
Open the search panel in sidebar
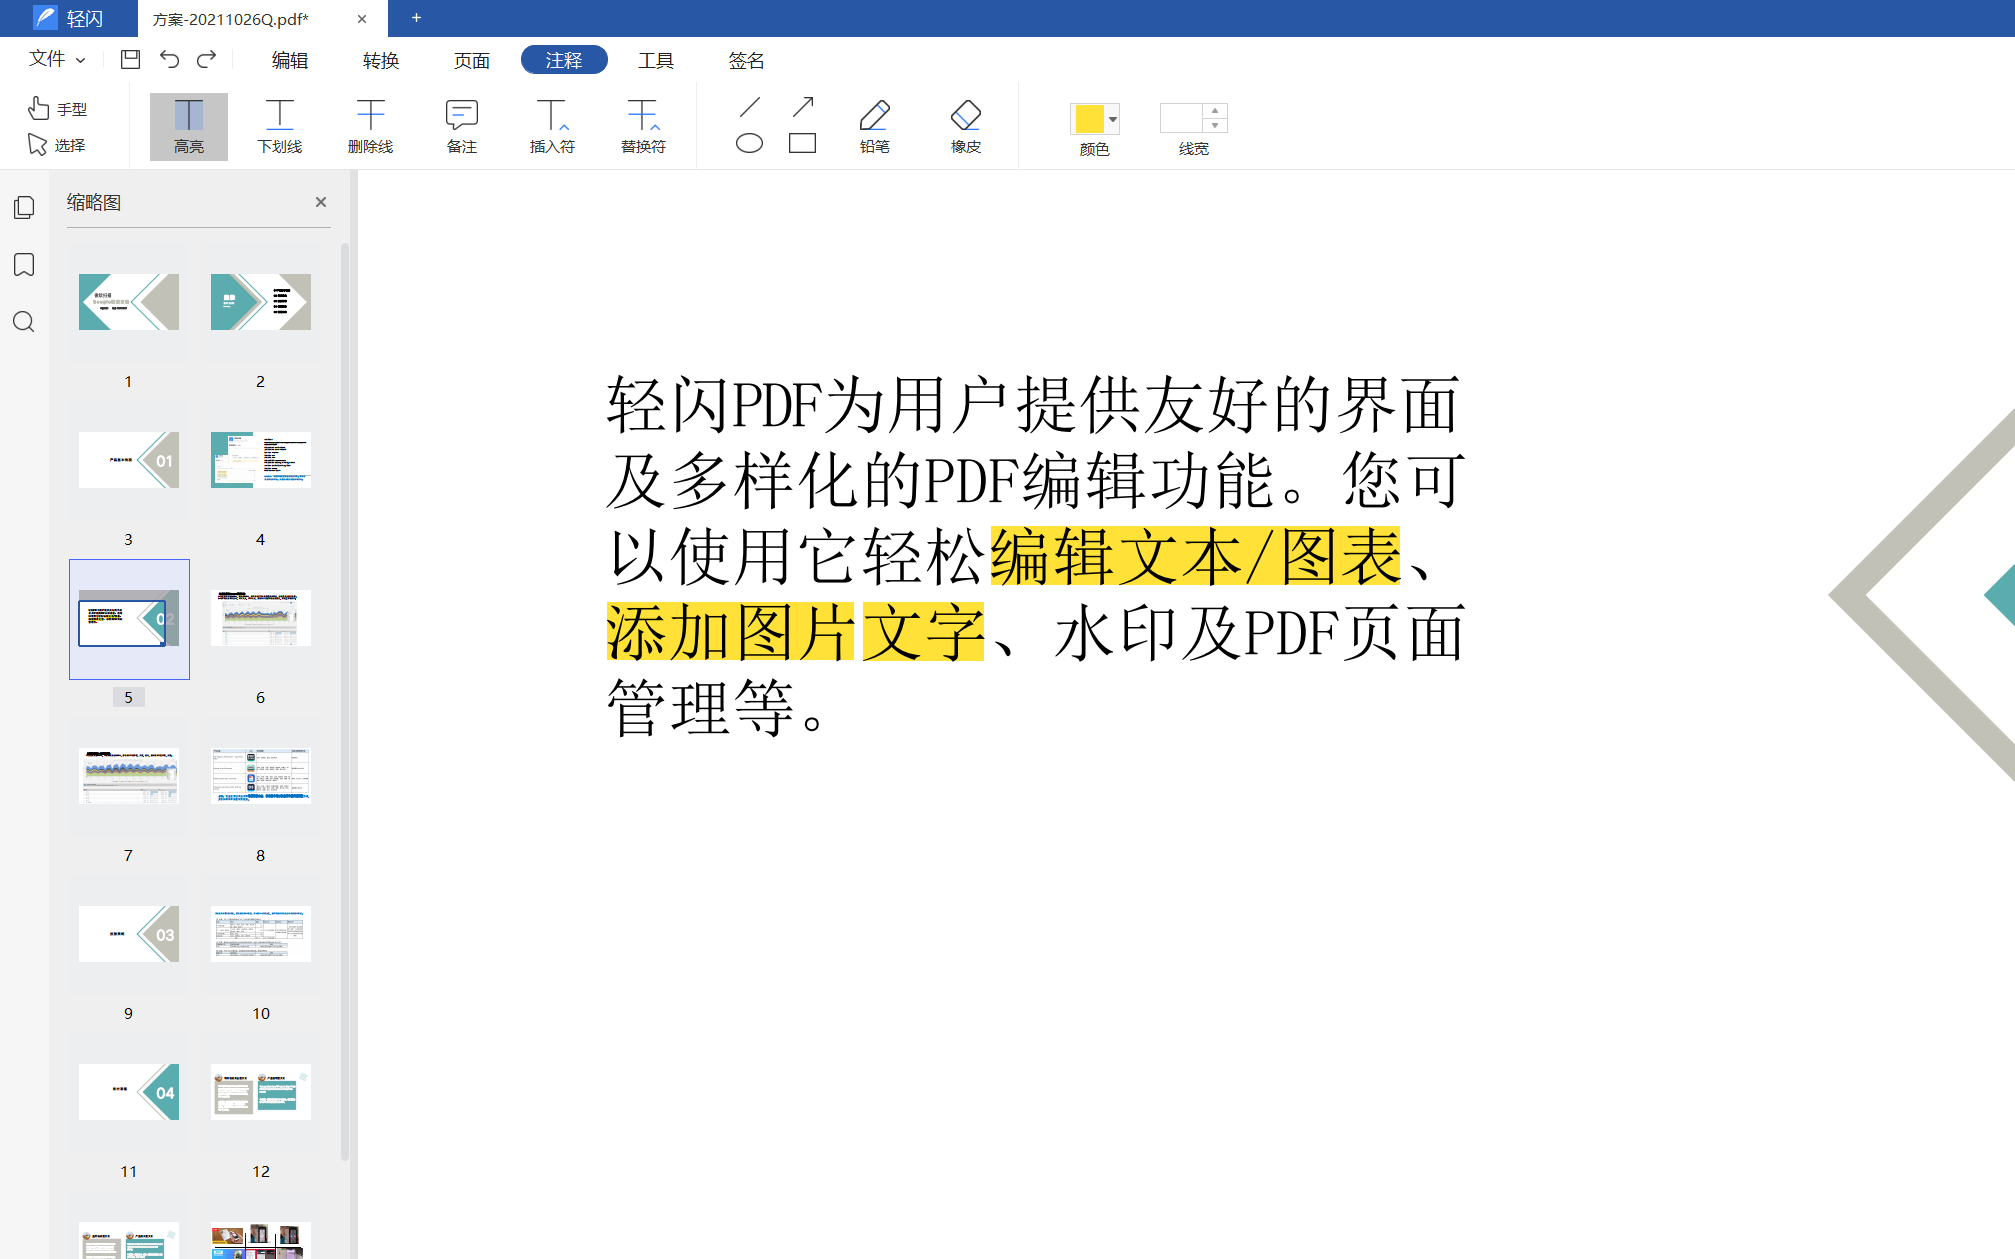click(24, 322)
